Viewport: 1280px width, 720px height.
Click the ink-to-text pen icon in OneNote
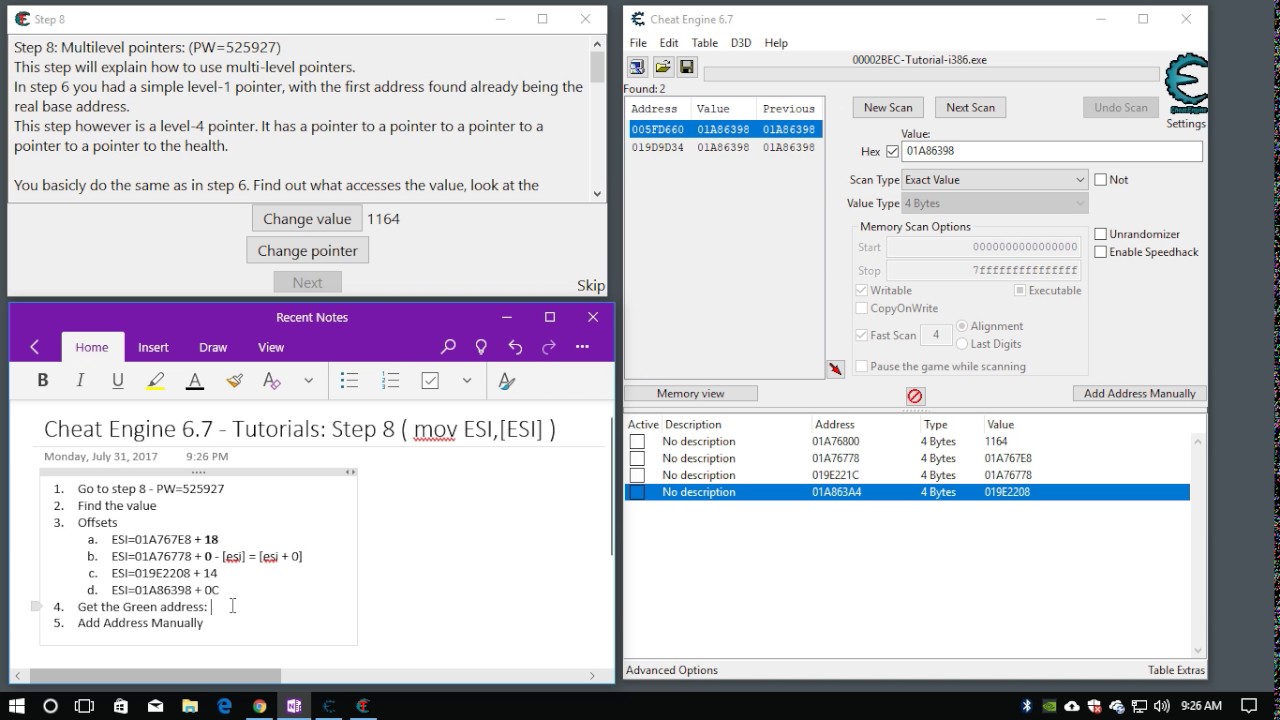tap(506, 380)
